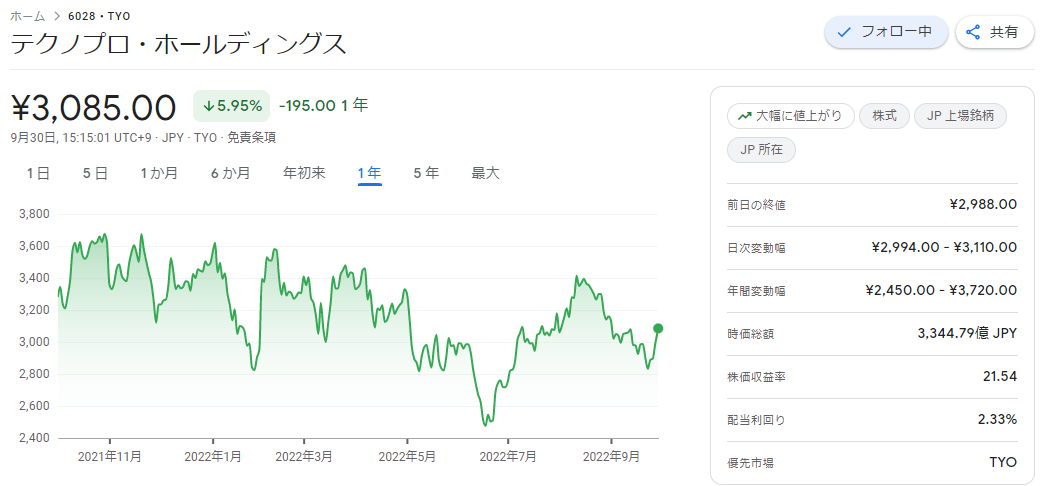The width and height of the screenshot is (1049, 486).
Task: Switch chart to 6か月 range
Action: [230, 173]
